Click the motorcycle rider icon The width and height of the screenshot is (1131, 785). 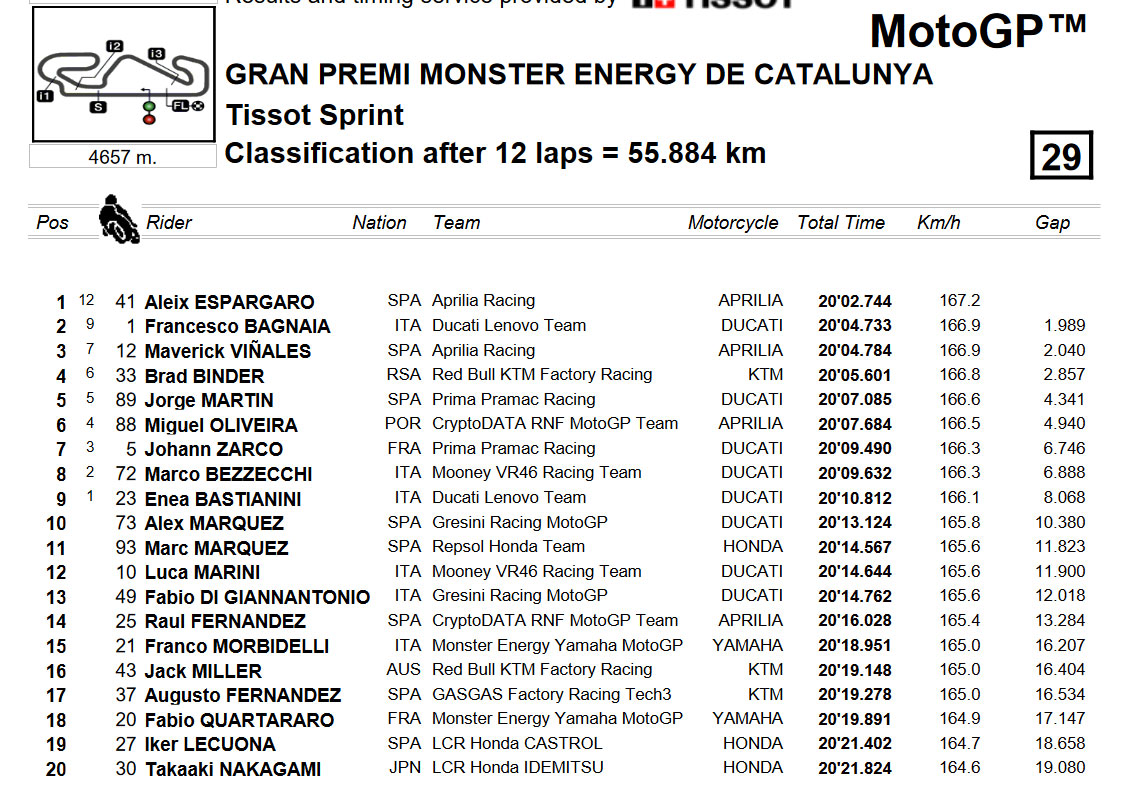pyautogui.click(x=119, y=219)
